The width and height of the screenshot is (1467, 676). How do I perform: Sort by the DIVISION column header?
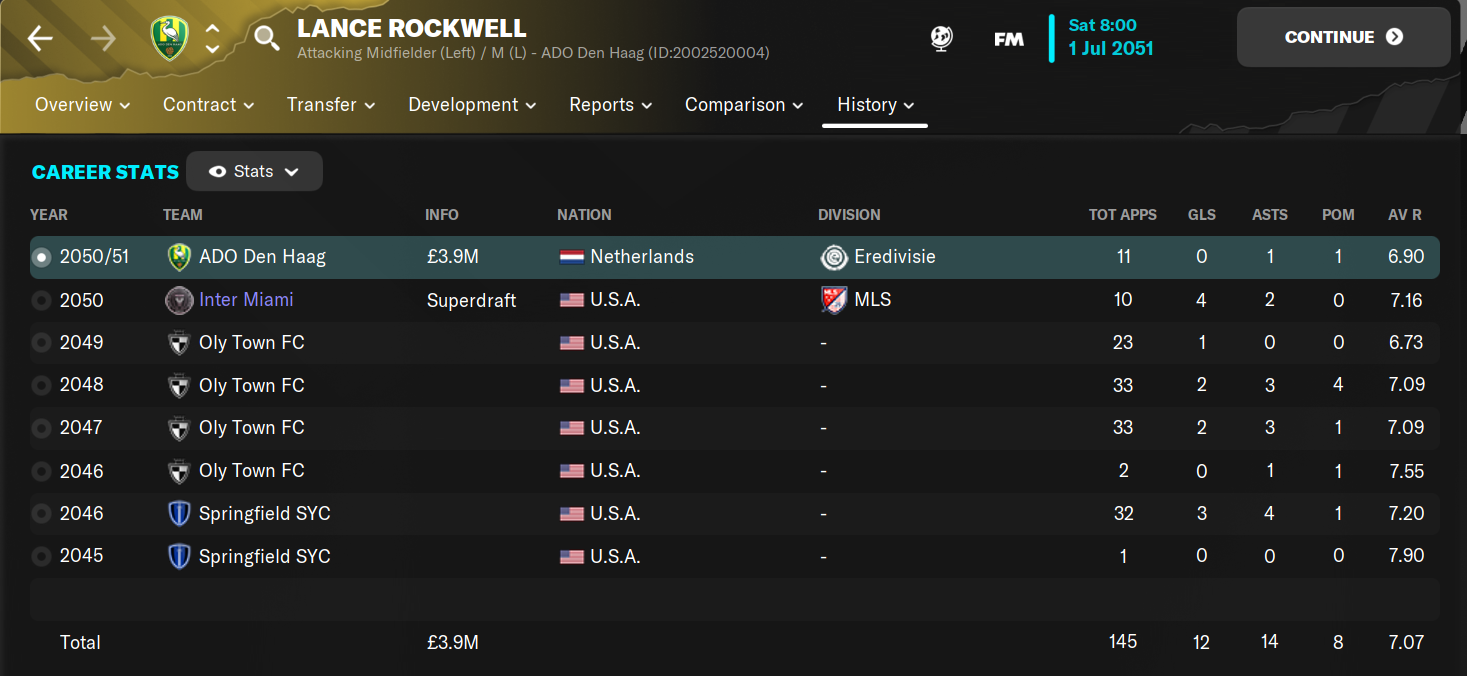tap(849, 215)
